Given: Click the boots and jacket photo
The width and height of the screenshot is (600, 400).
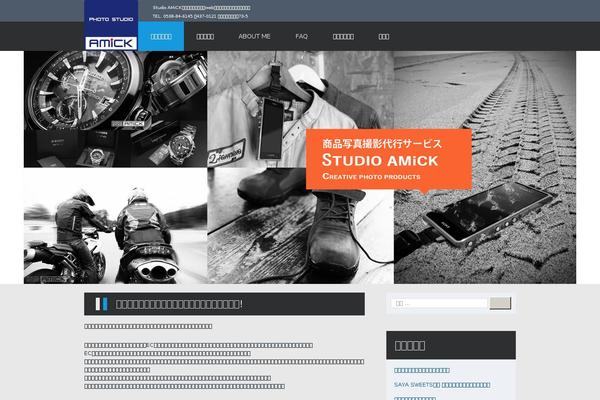Looking at the screenshot, I should [x=300, y=167].
